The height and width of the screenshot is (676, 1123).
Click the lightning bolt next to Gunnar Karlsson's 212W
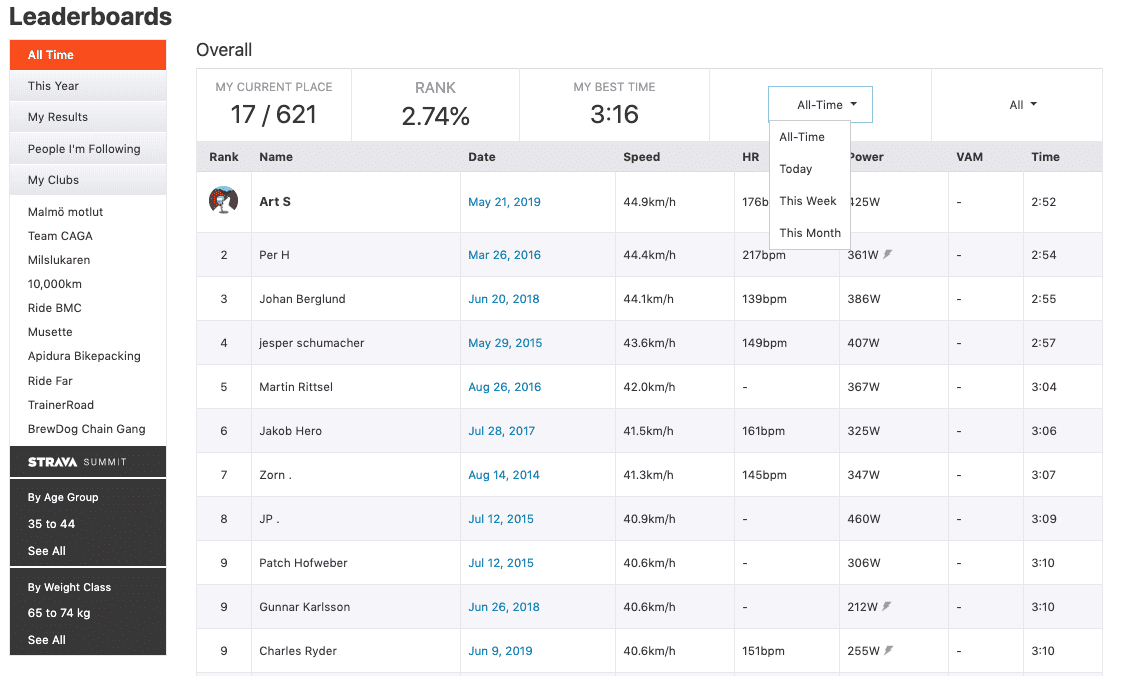(888, 607)
